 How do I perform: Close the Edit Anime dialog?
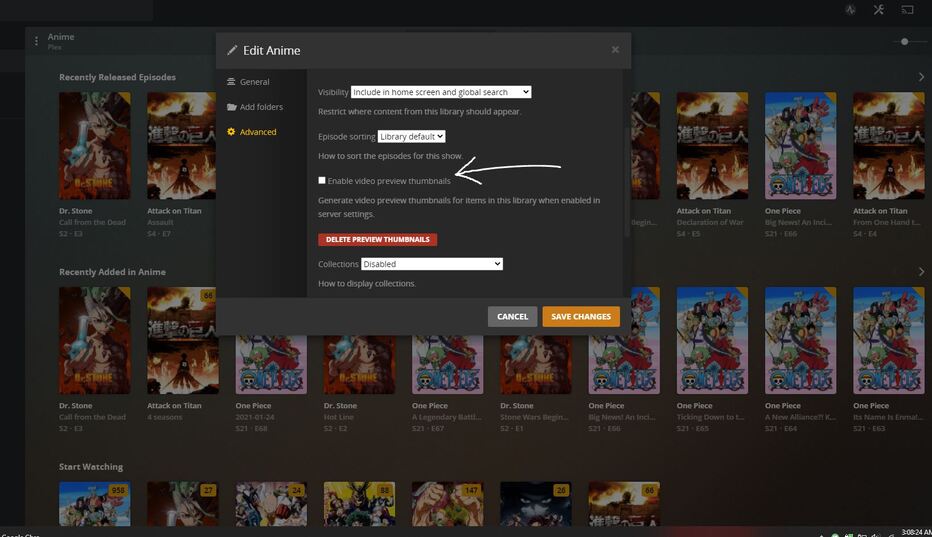(615, 50)
